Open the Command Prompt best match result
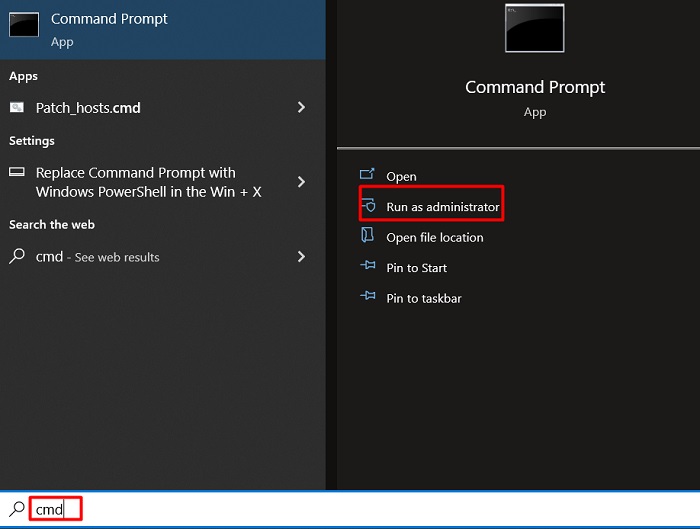 coord(162,29)
